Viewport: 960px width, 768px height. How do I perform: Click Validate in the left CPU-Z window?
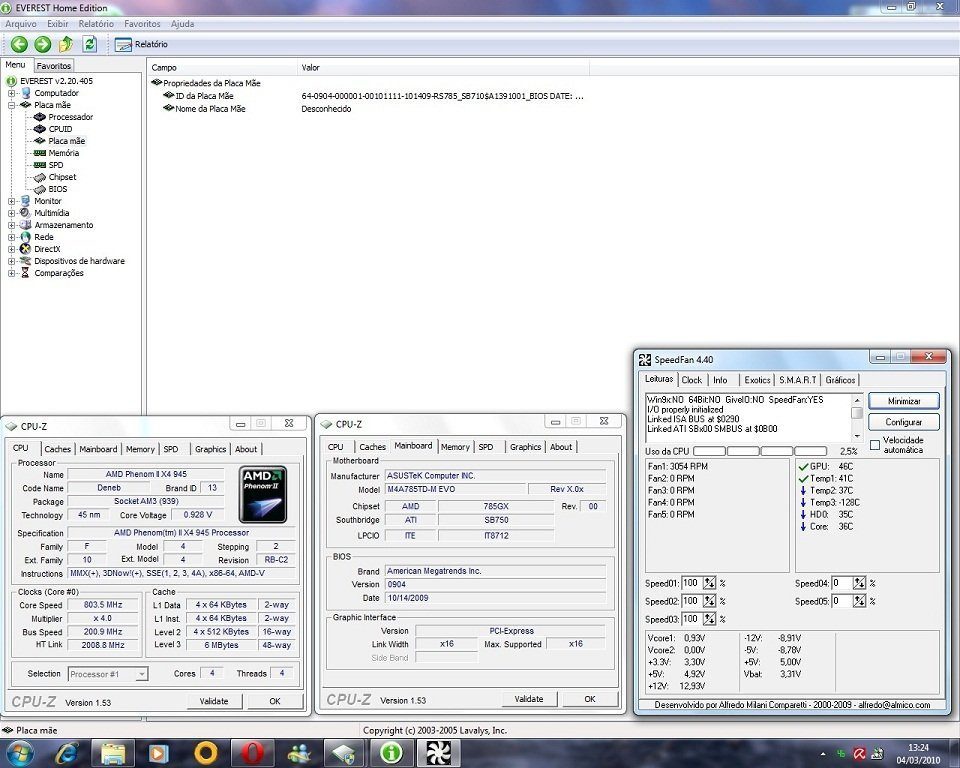click(214, 701)
